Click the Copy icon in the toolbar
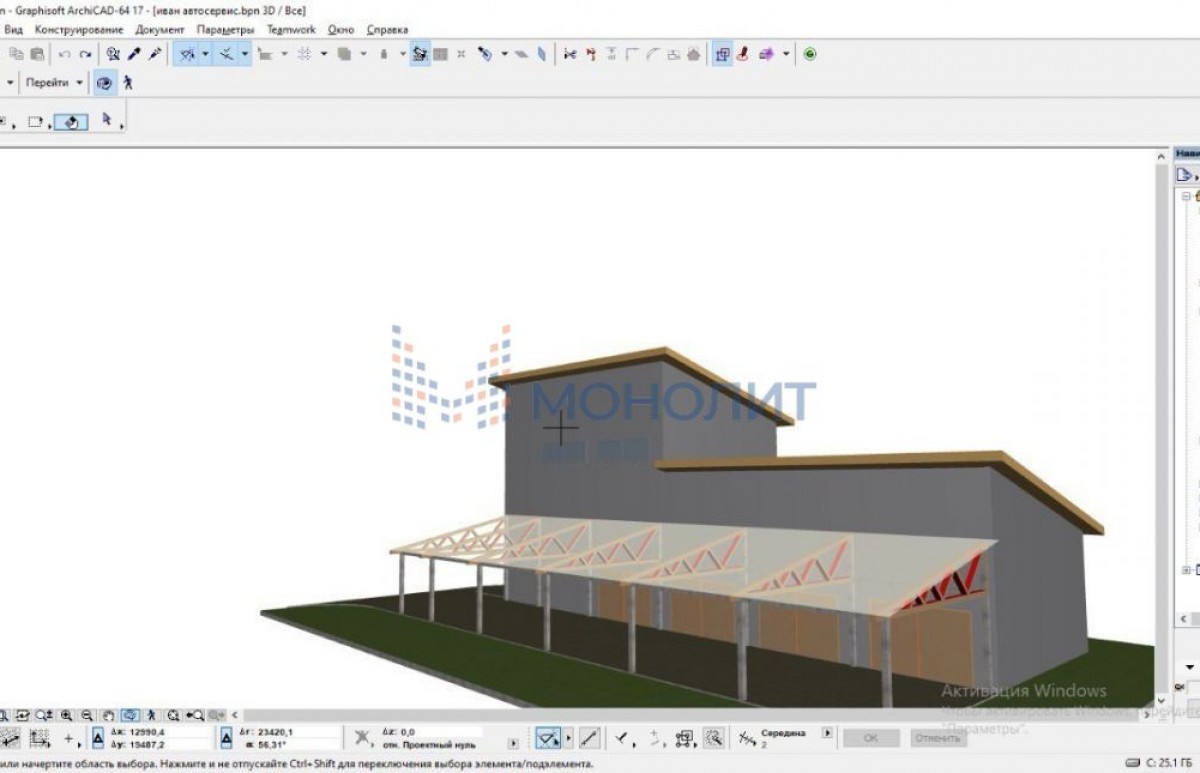 coord(16,54)
